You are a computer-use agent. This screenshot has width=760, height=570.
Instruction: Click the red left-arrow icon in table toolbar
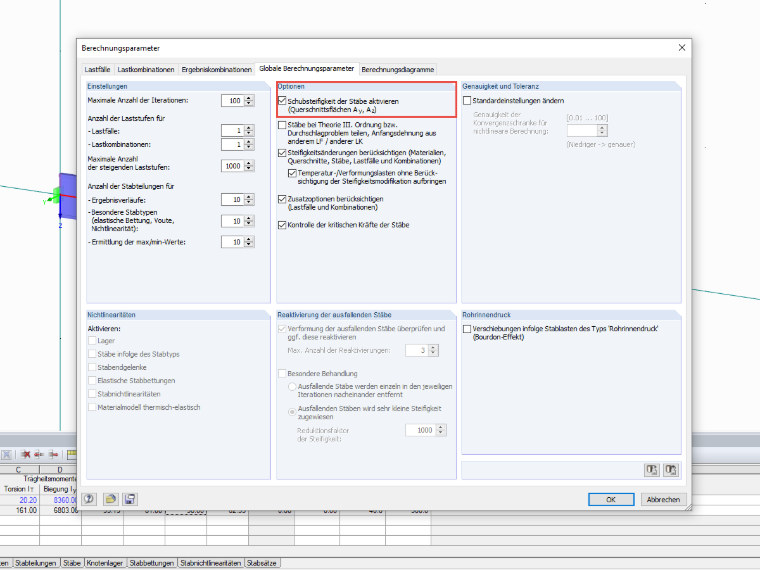tap(39, 454)
